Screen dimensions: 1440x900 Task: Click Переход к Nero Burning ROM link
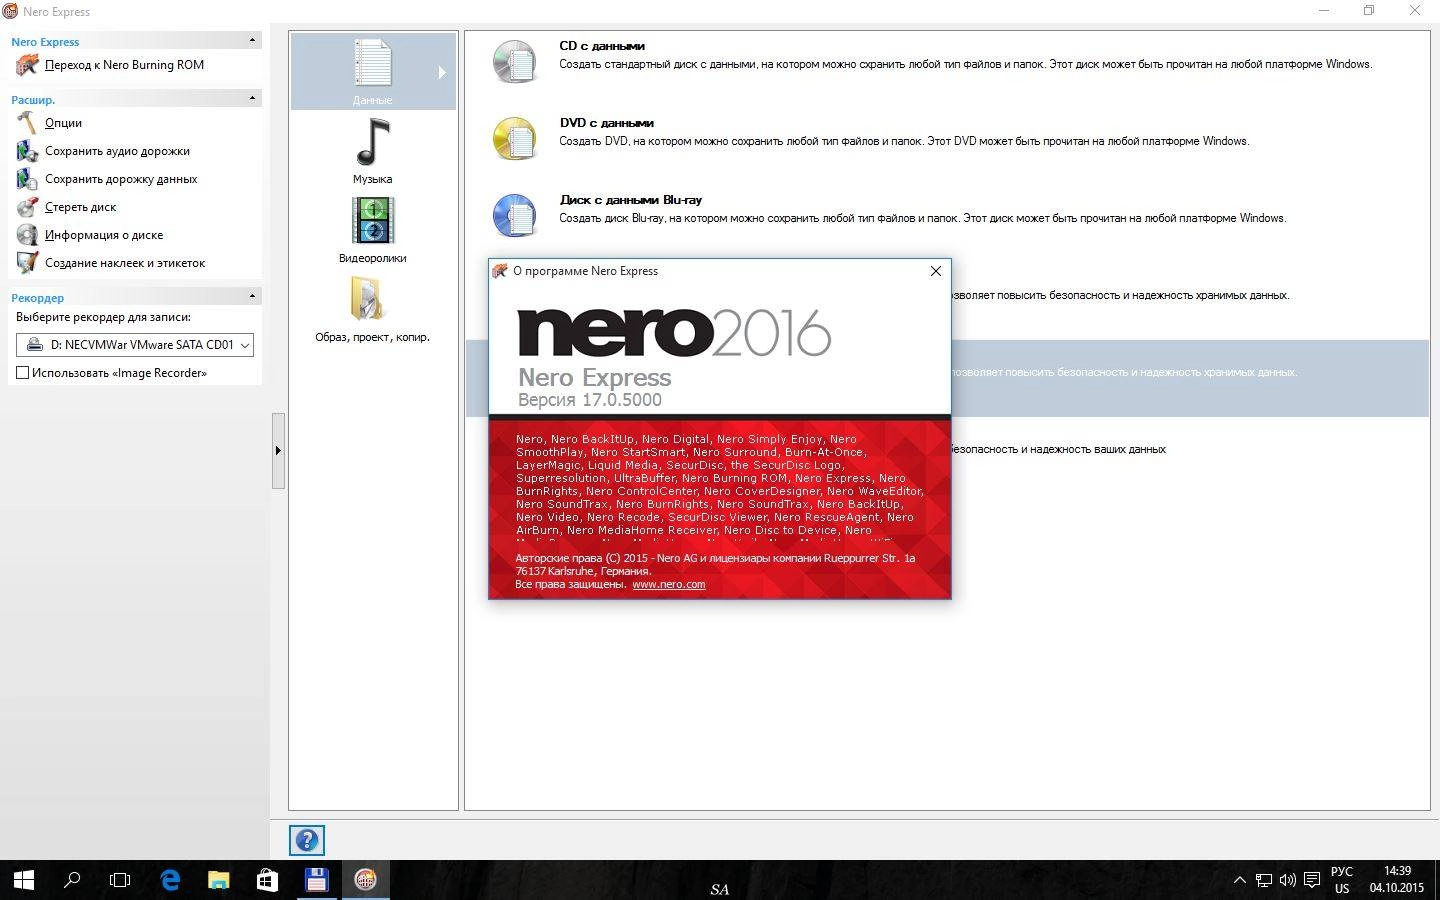[124, 65]
